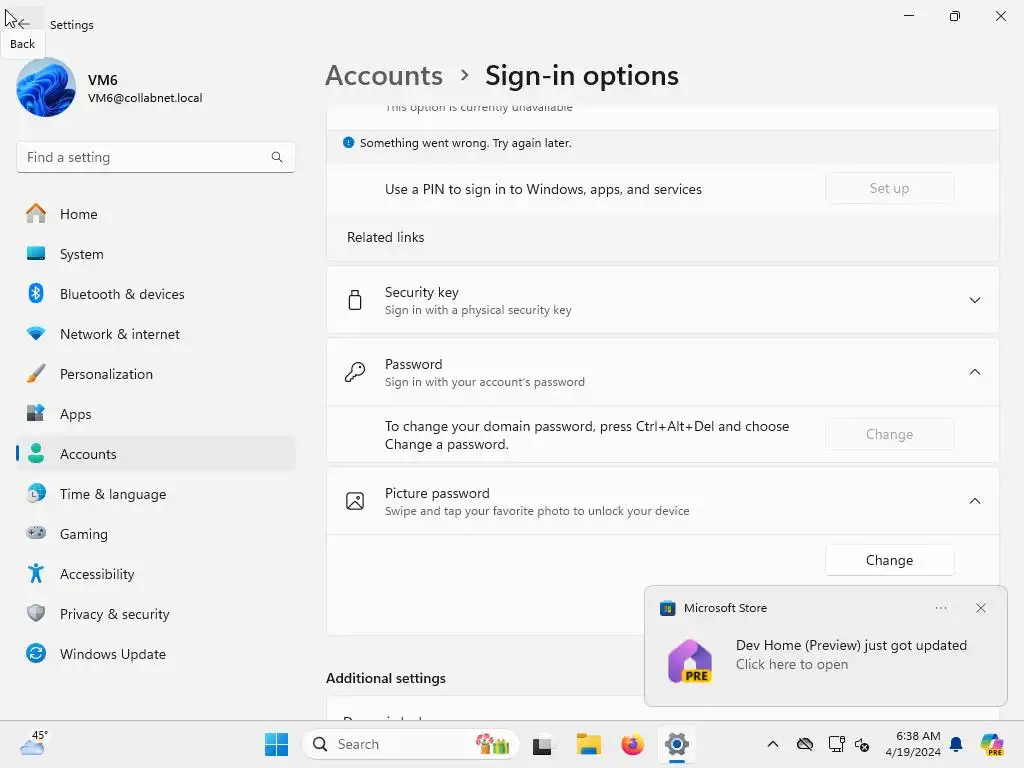Click the Password key icon
Screen dimensions: 1024x768
pos(355,372)
